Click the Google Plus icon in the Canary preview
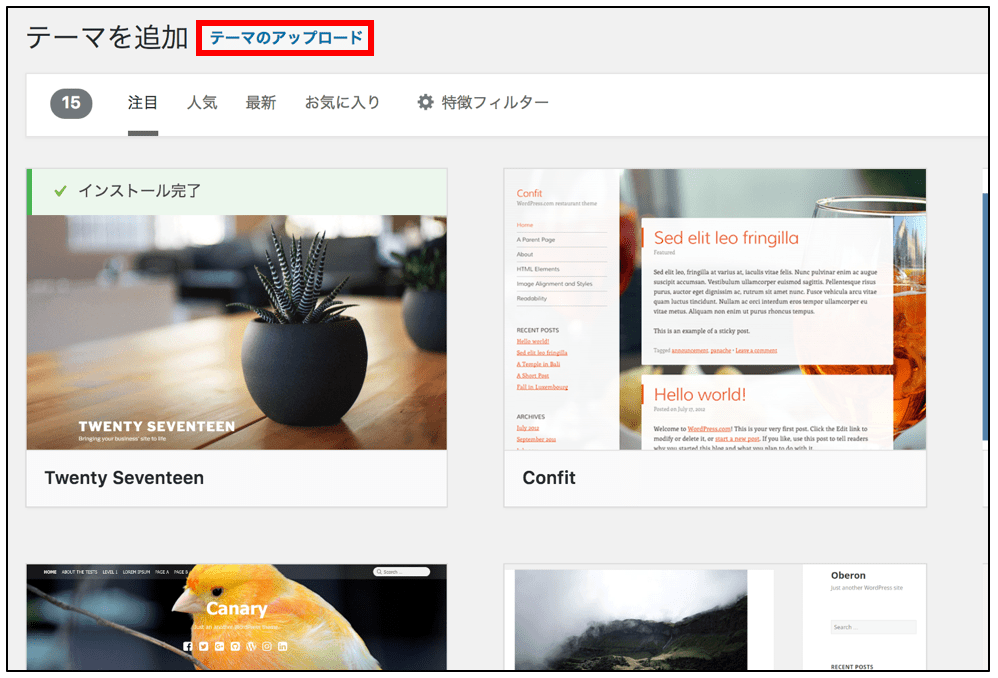This screenshot has width=998, height=678. pos(220,646)
